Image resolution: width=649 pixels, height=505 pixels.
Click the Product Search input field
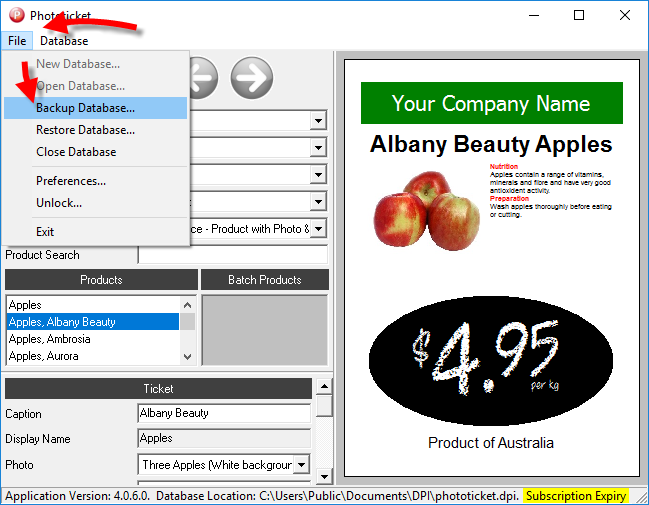(232, 255)
